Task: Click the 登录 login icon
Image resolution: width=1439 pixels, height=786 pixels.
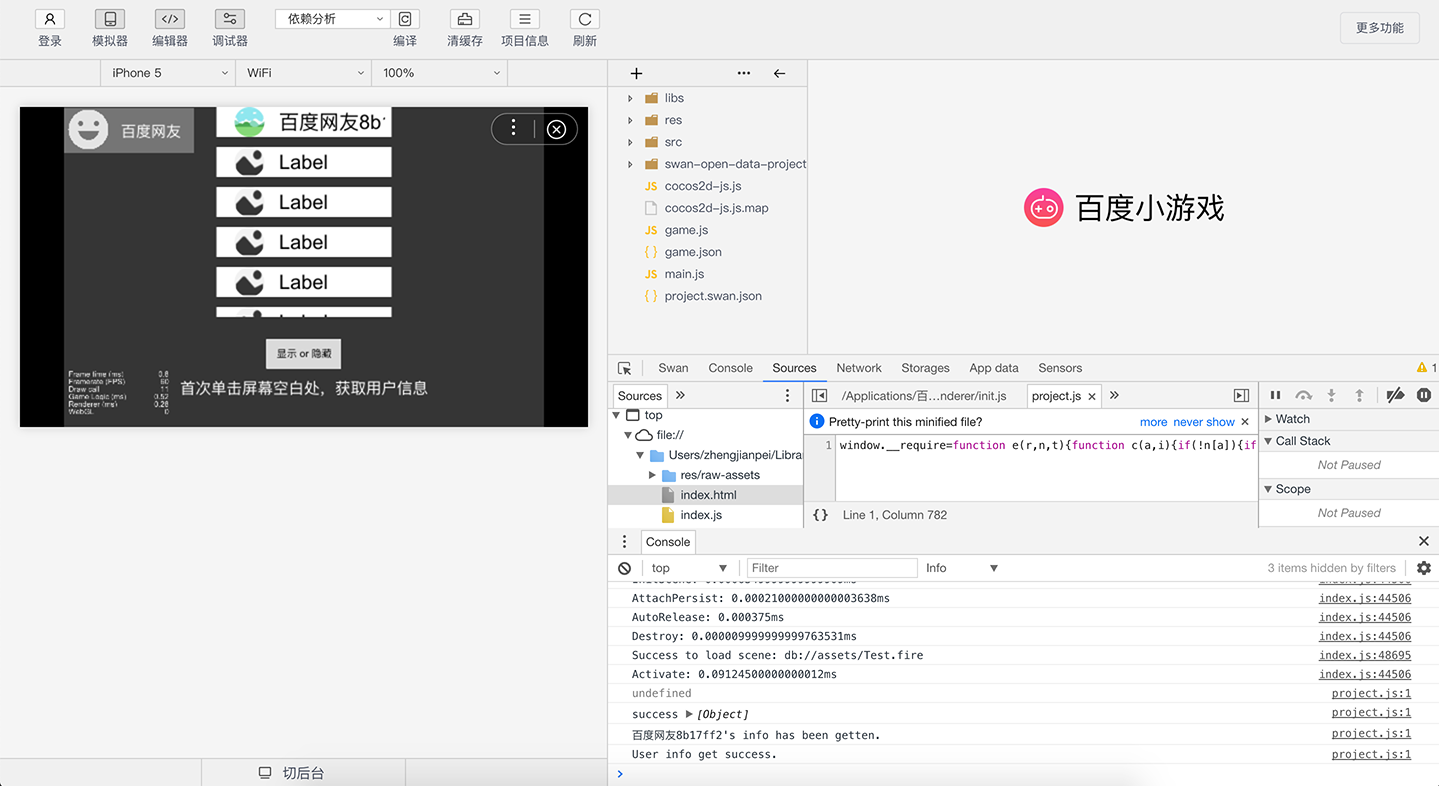Action: click(x=50, y=19)
